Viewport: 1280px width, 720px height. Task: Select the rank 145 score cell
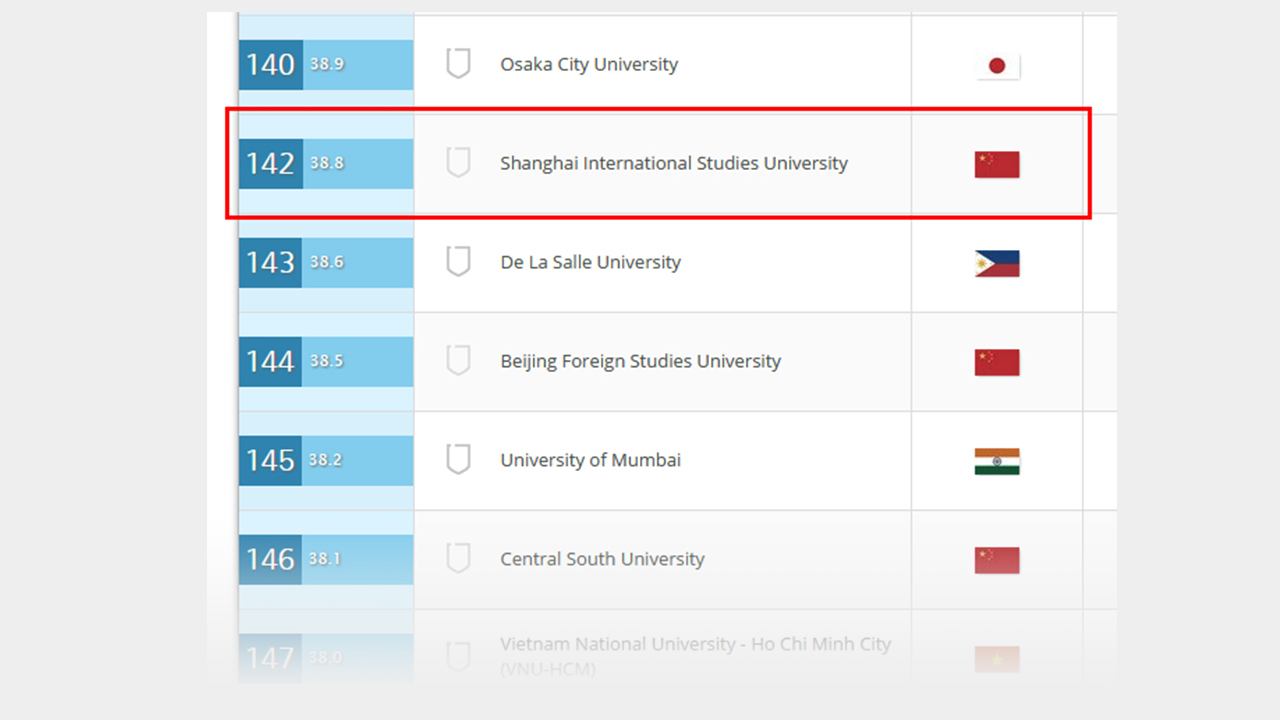(x=358, y=460)
